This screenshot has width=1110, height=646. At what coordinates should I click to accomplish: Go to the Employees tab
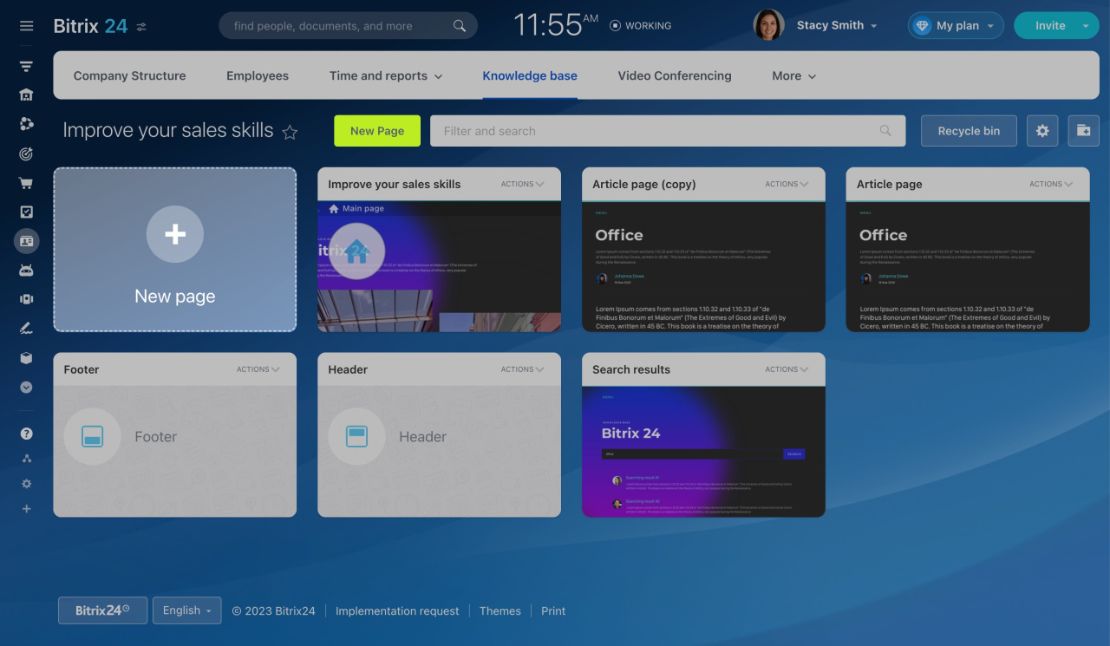pyautogui.click(x=258, y=76)
